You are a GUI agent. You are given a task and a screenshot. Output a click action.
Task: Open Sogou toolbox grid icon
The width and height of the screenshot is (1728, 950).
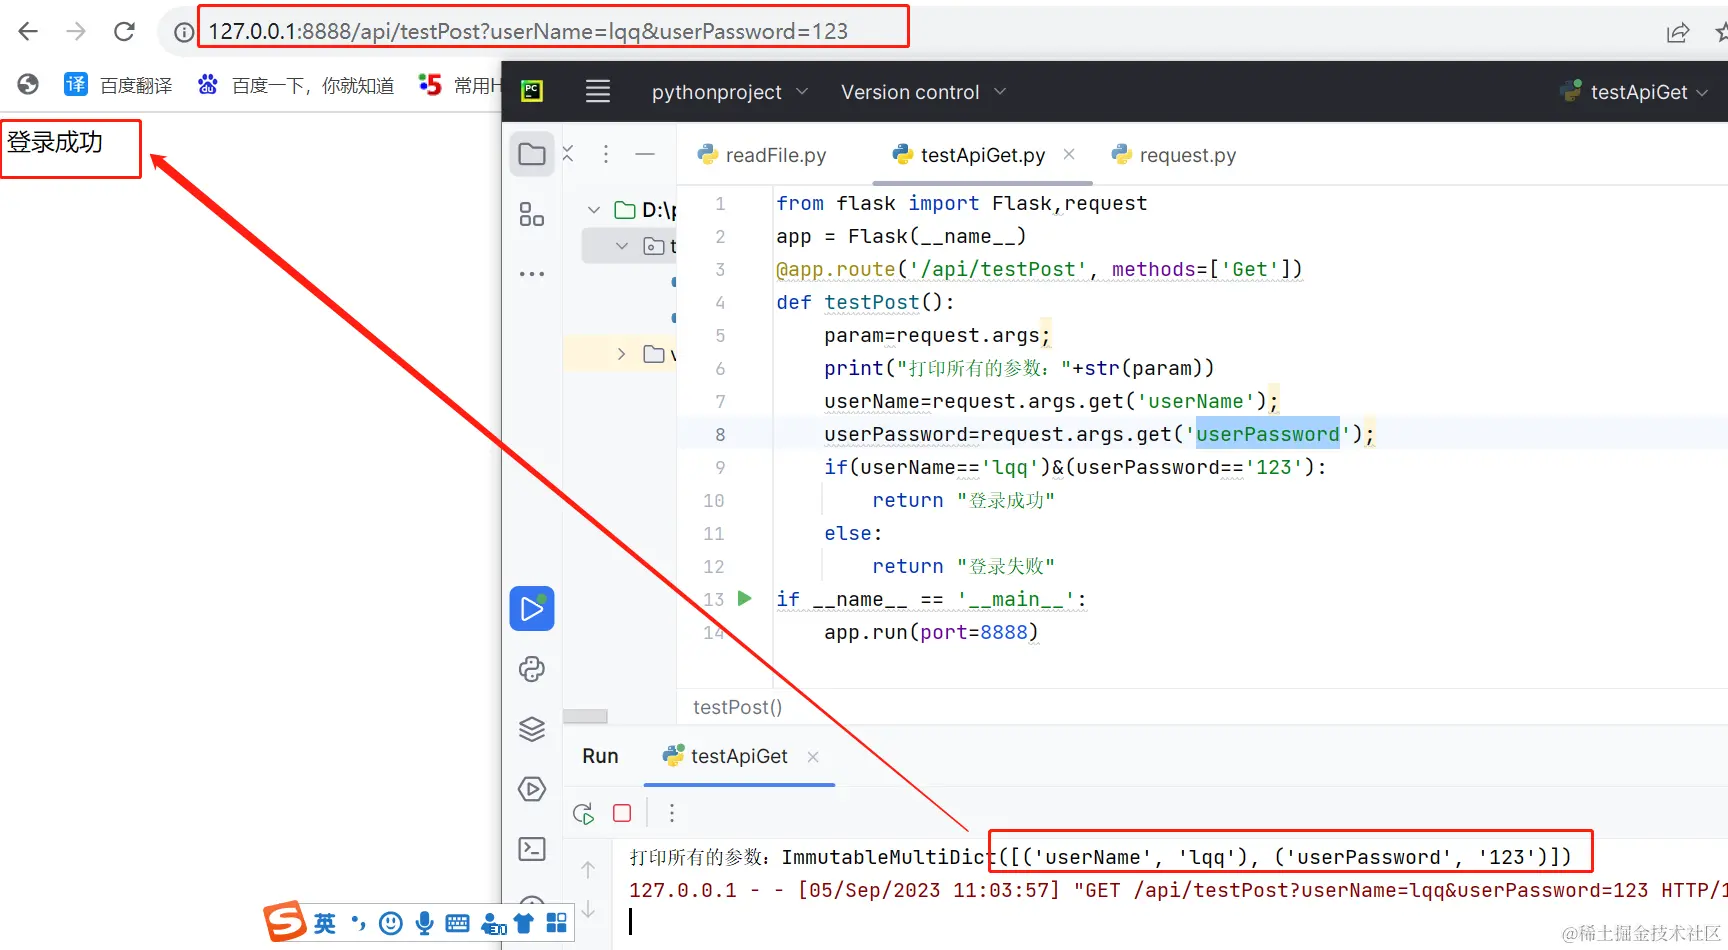coord(557,923)
